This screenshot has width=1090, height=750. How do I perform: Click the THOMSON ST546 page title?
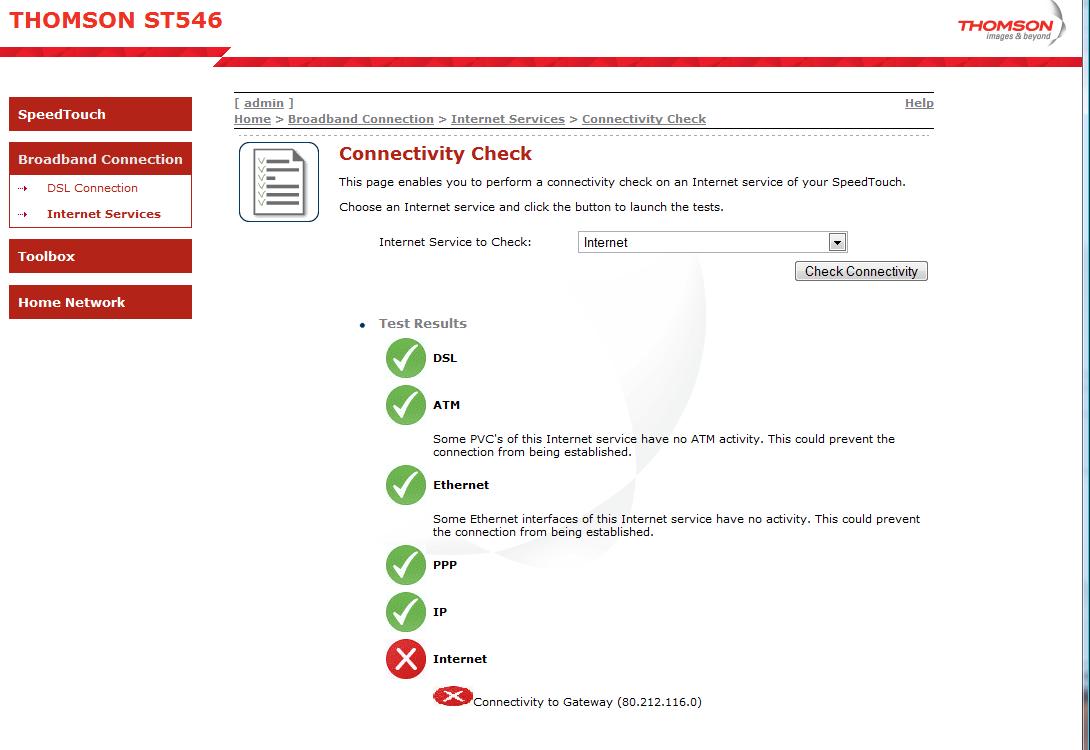pos(115,19)
